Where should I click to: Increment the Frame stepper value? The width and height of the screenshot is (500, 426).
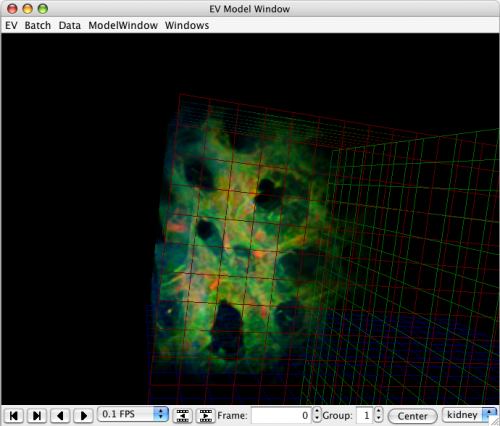tap(317, 412)
